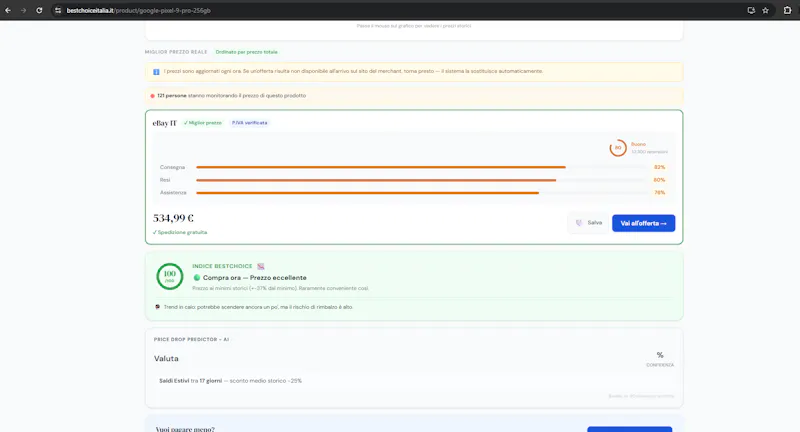Click the Buono rating label
800x432 pixels.
[638, 144]
